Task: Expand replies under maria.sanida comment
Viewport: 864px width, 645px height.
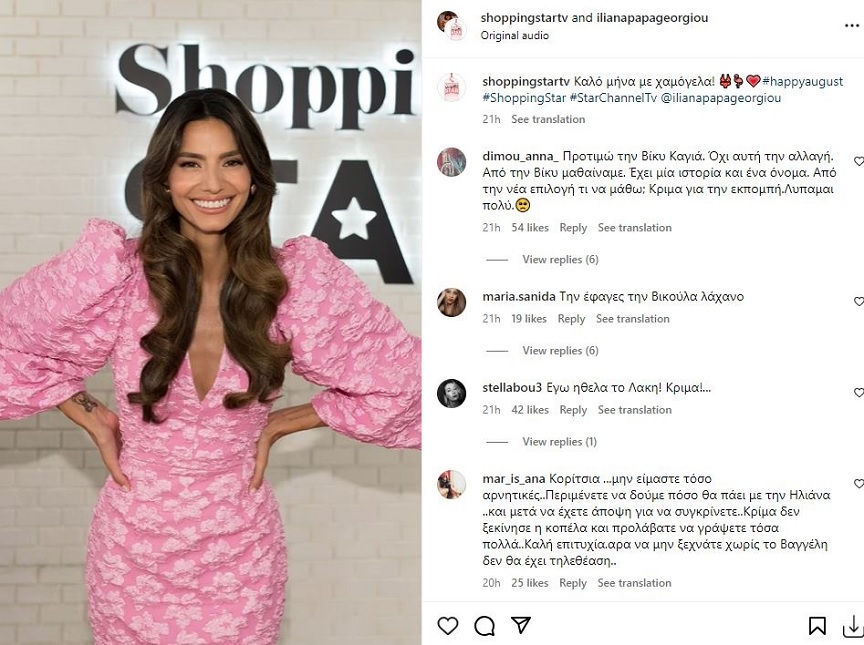Action: [560, 350]
